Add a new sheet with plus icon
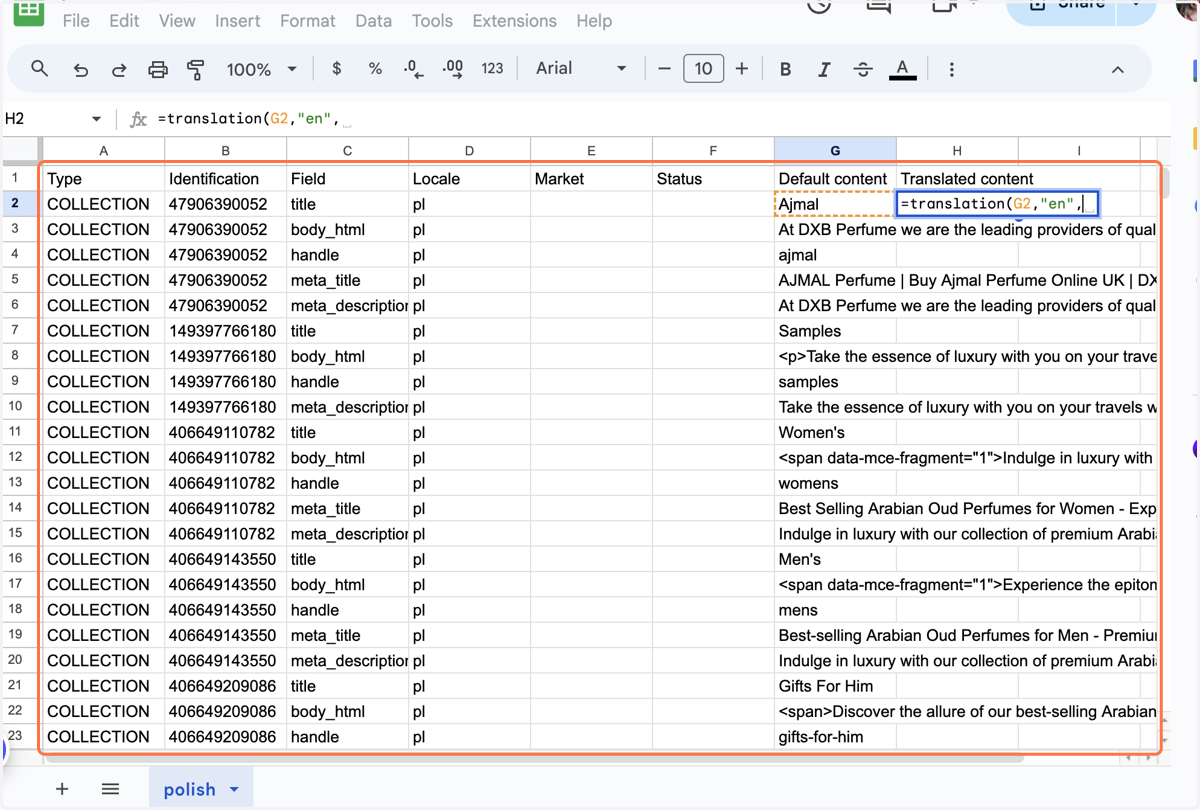This screenshot has width=1200, height=810. [62, 789]
